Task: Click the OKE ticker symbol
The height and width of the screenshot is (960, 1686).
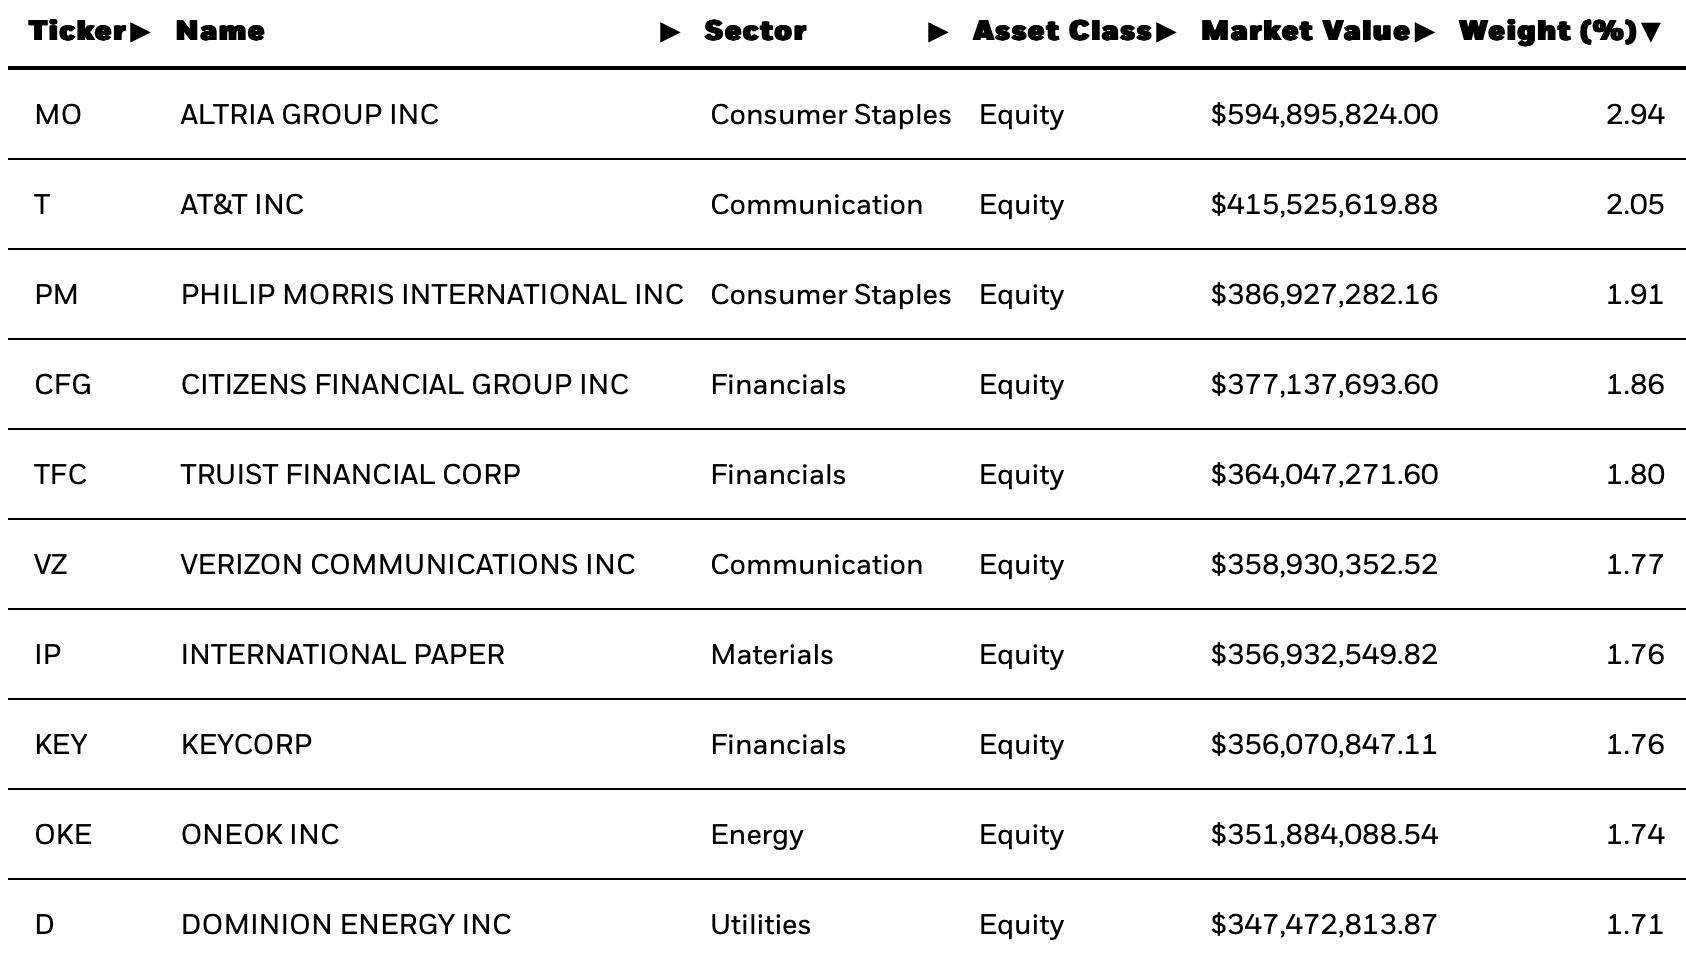Action: (x=63, y=835)
